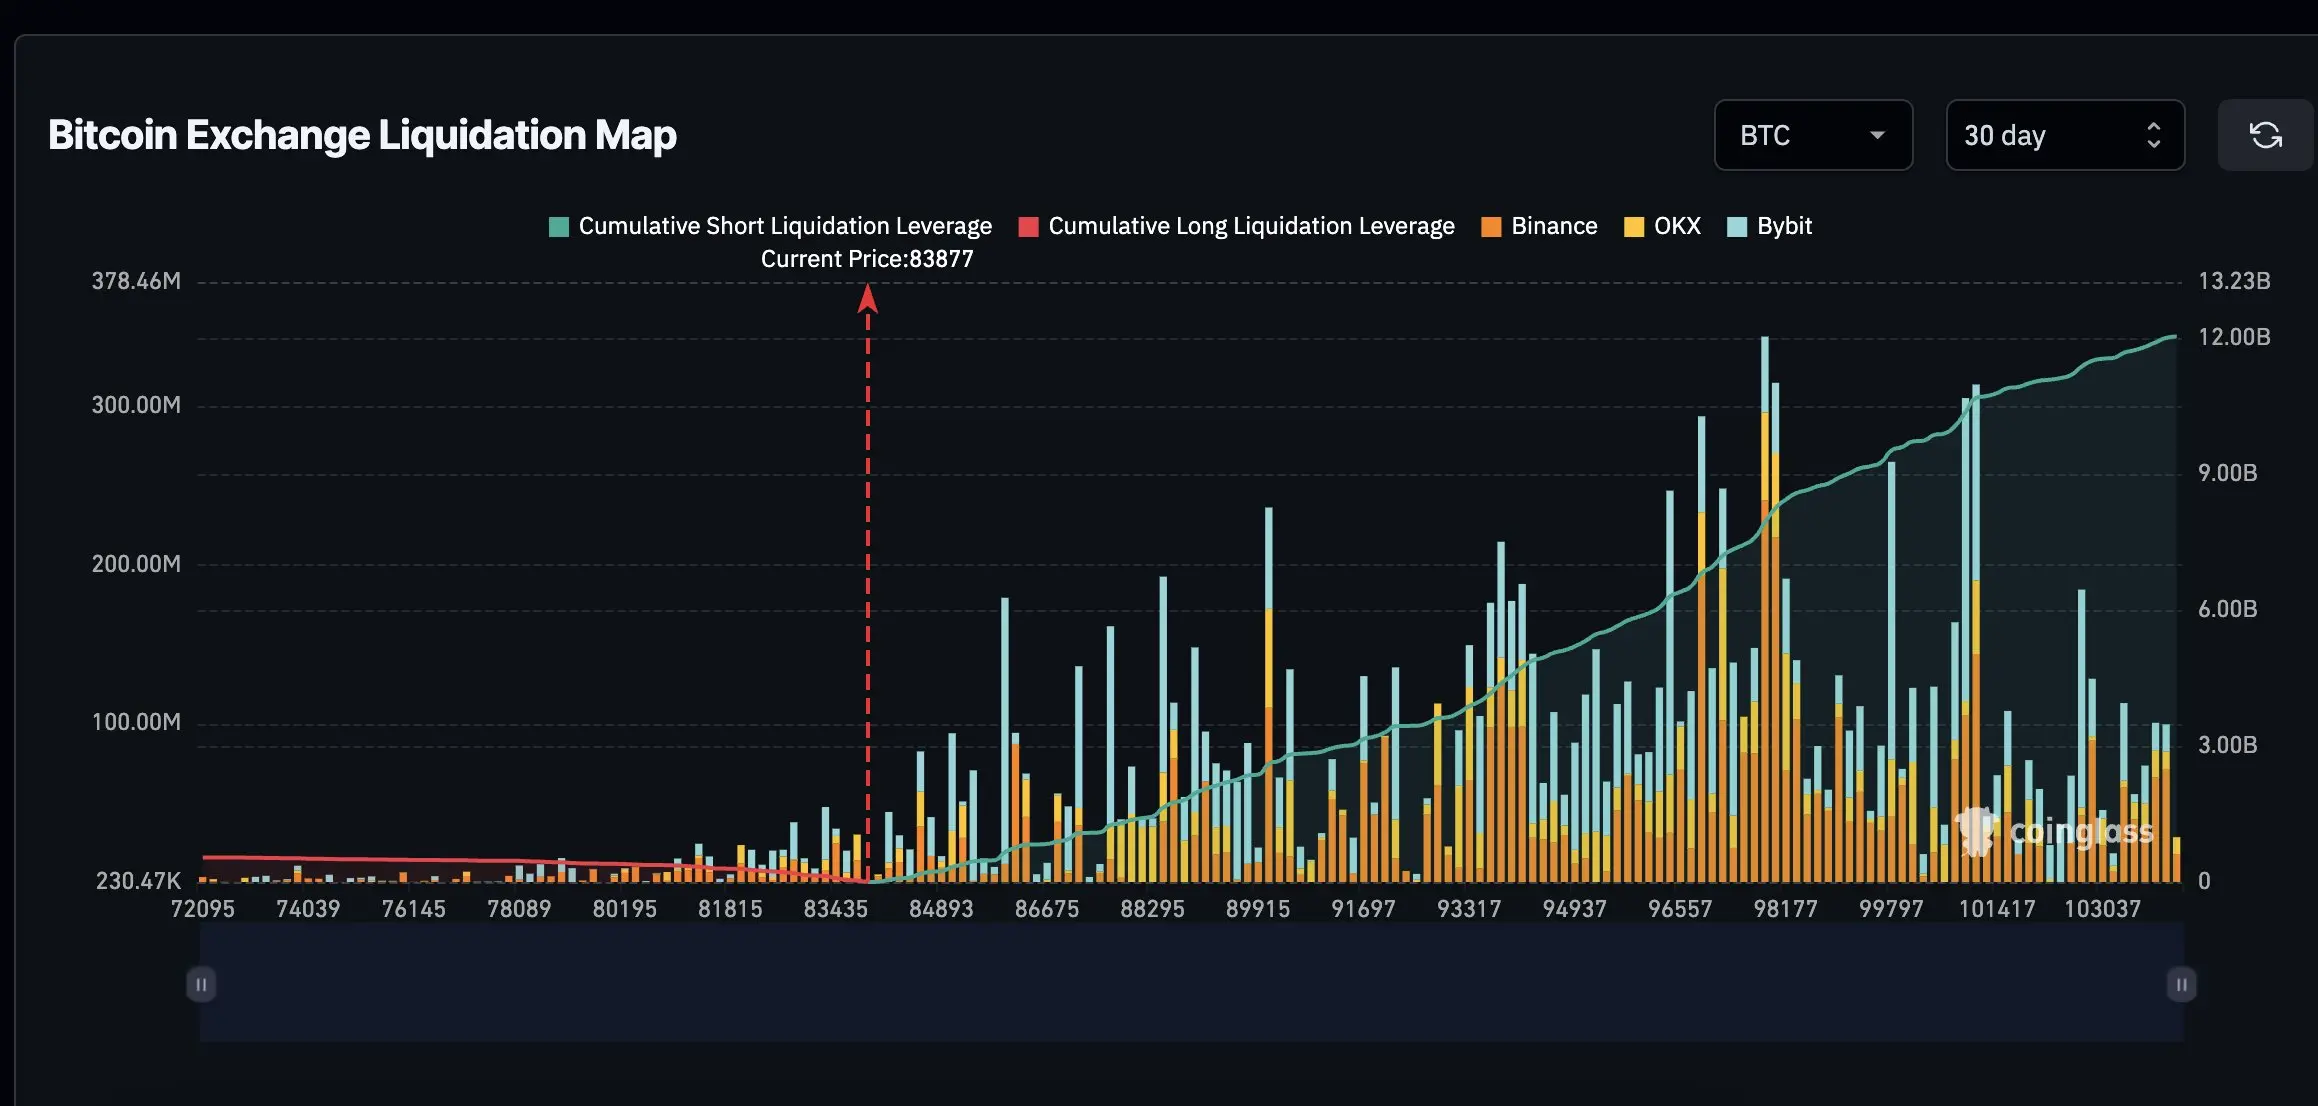Image resolution: width=2318 pixels, height=1106 pixels.
Task: Hide Cumulative Long Liquidation Leverage series
Action: (x=1251, y=226)
